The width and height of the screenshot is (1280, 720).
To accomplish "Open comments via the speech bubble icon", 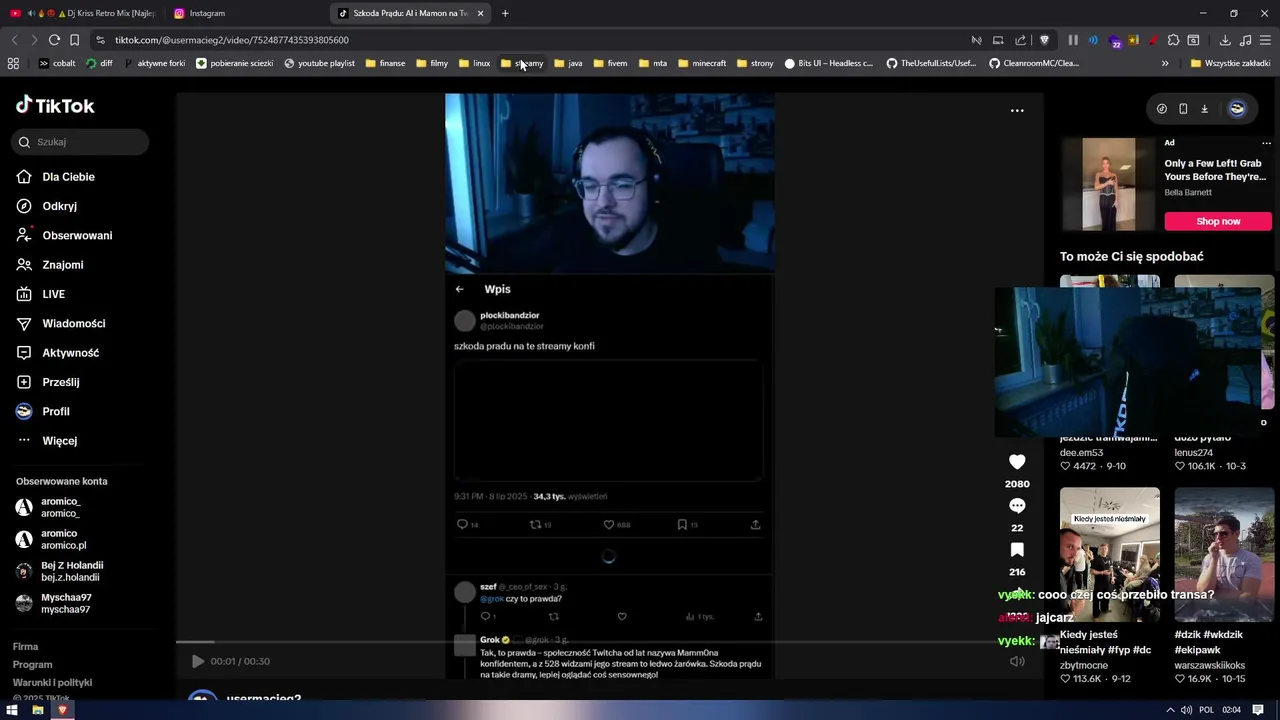I will (x=1017, y=506).
